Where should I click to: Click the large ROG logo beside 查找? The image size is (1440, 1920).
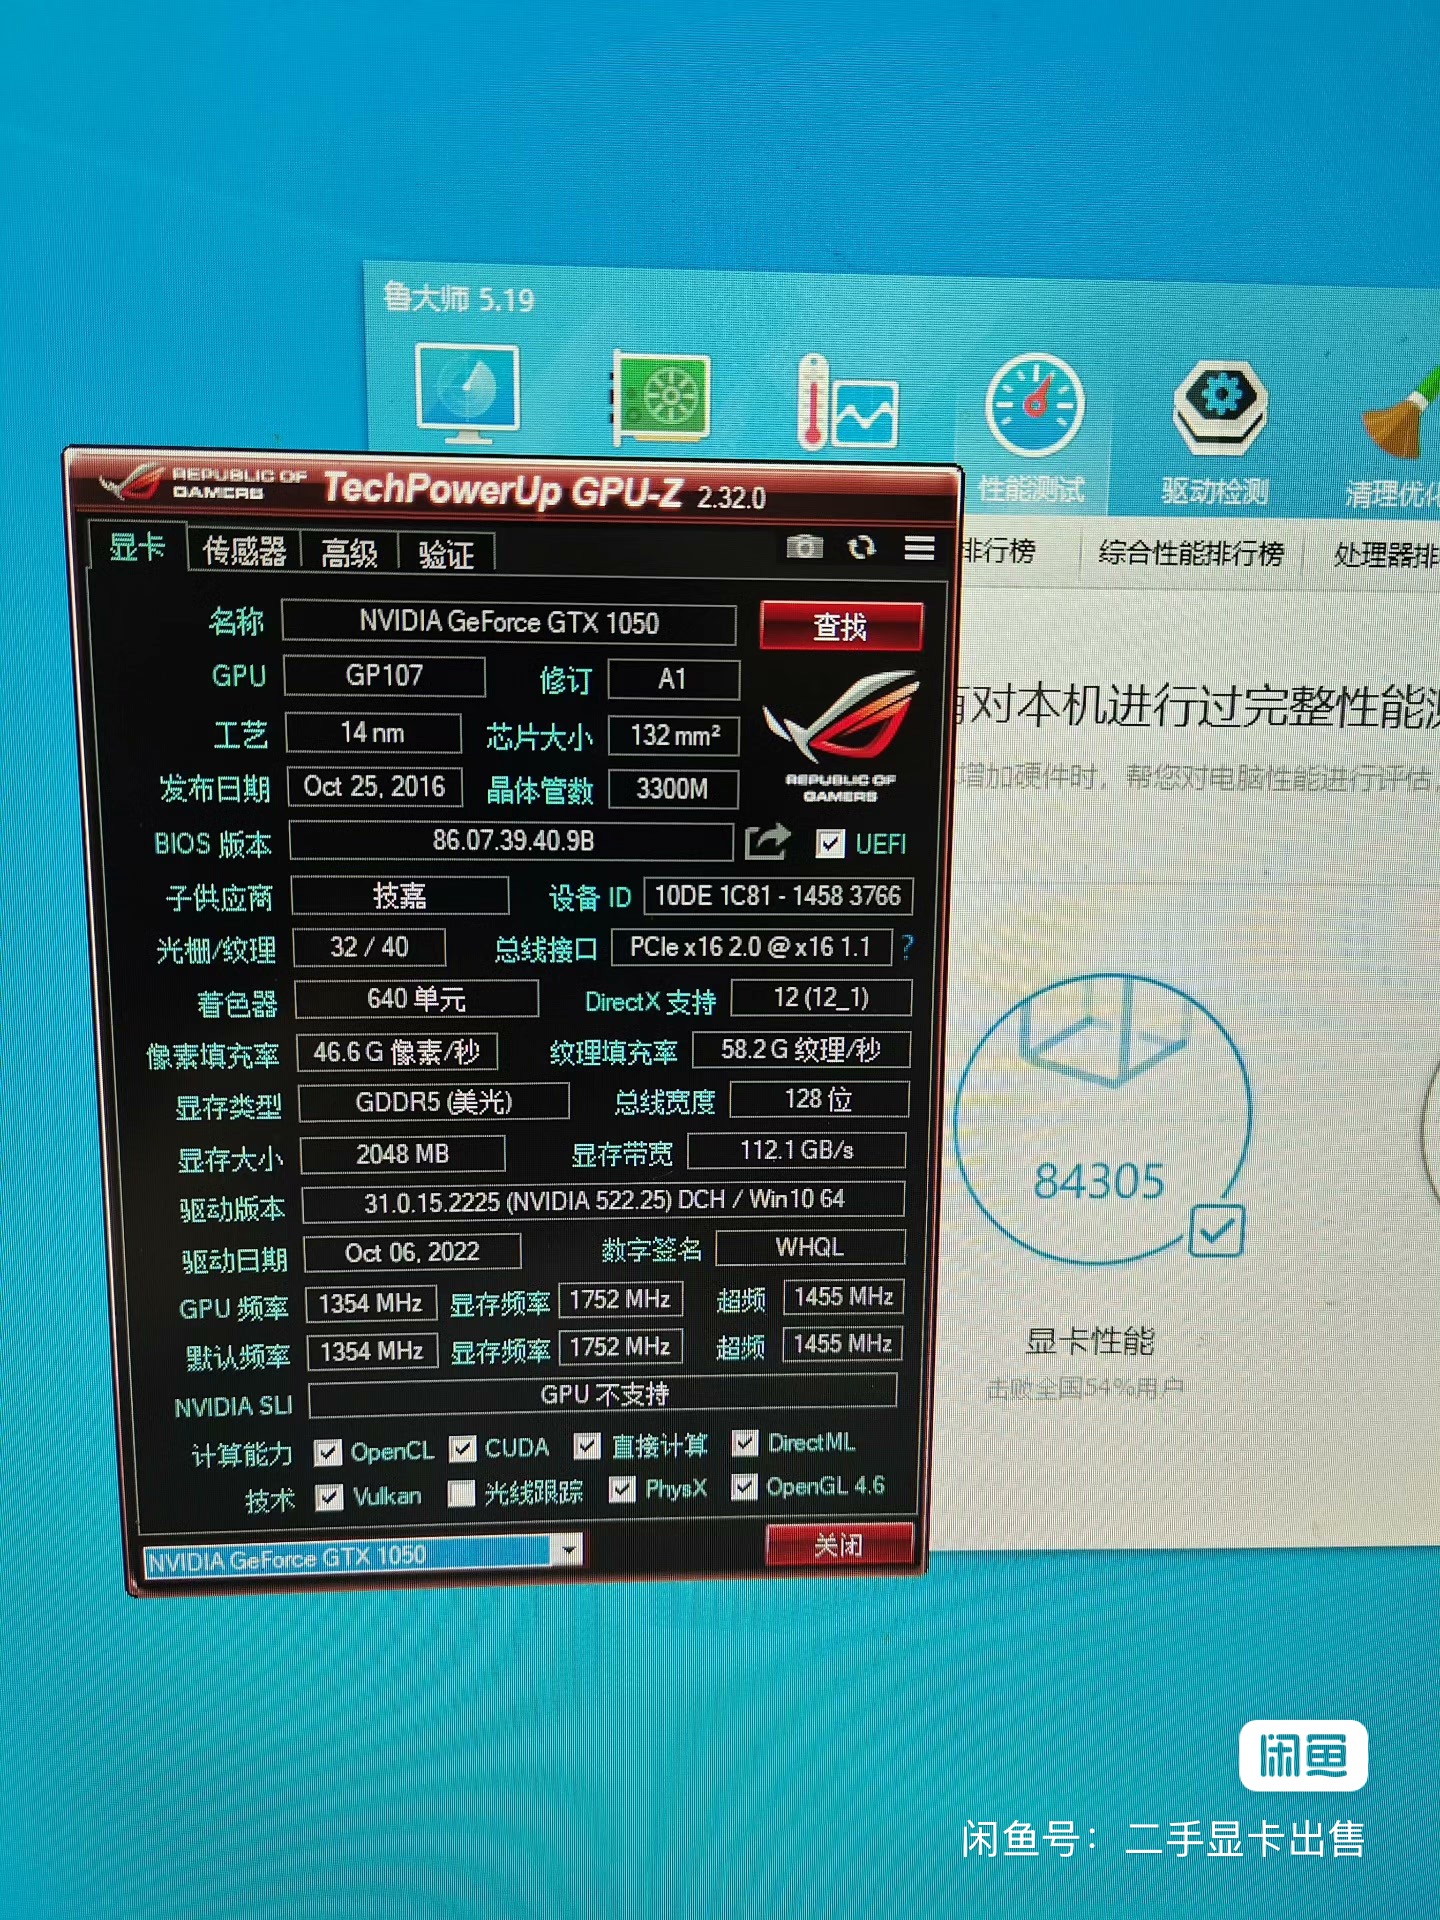[x=841, y=736]
